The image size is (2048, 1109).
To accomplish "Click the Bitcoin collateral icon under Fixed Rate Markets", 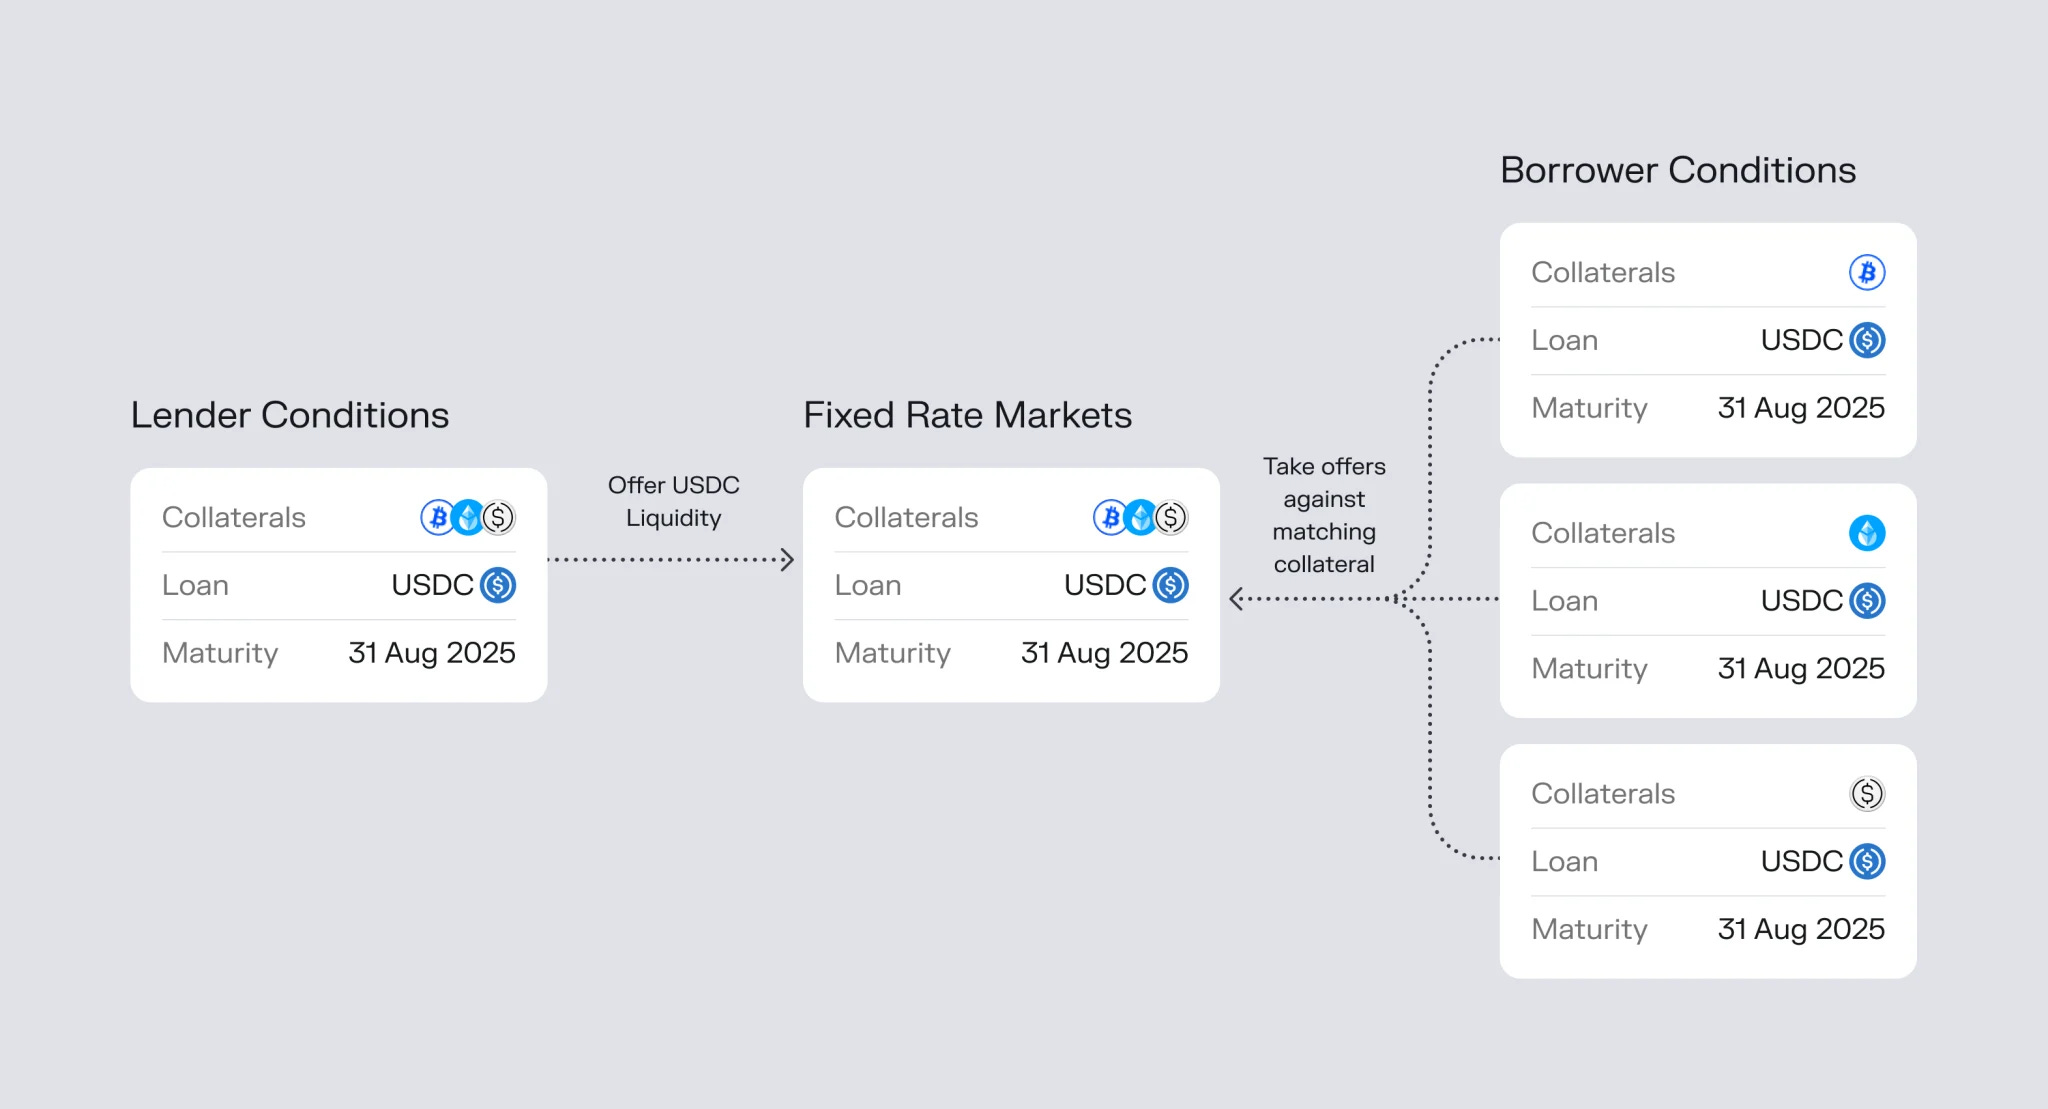I will coord(1109,518).
